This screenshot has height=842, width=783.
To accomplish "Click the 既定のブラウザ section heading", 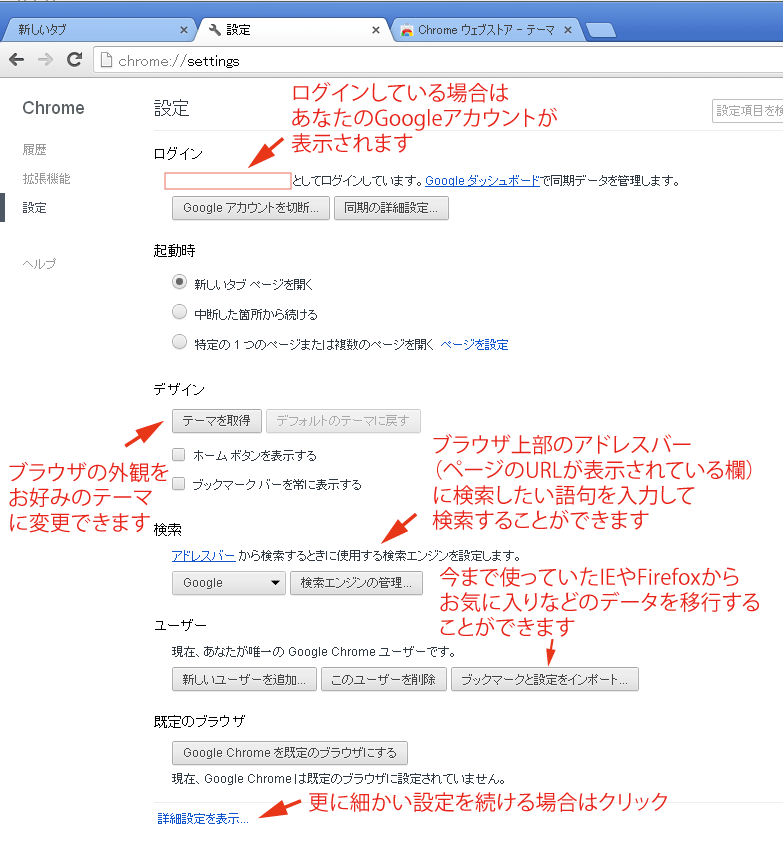I will [200, 722].
